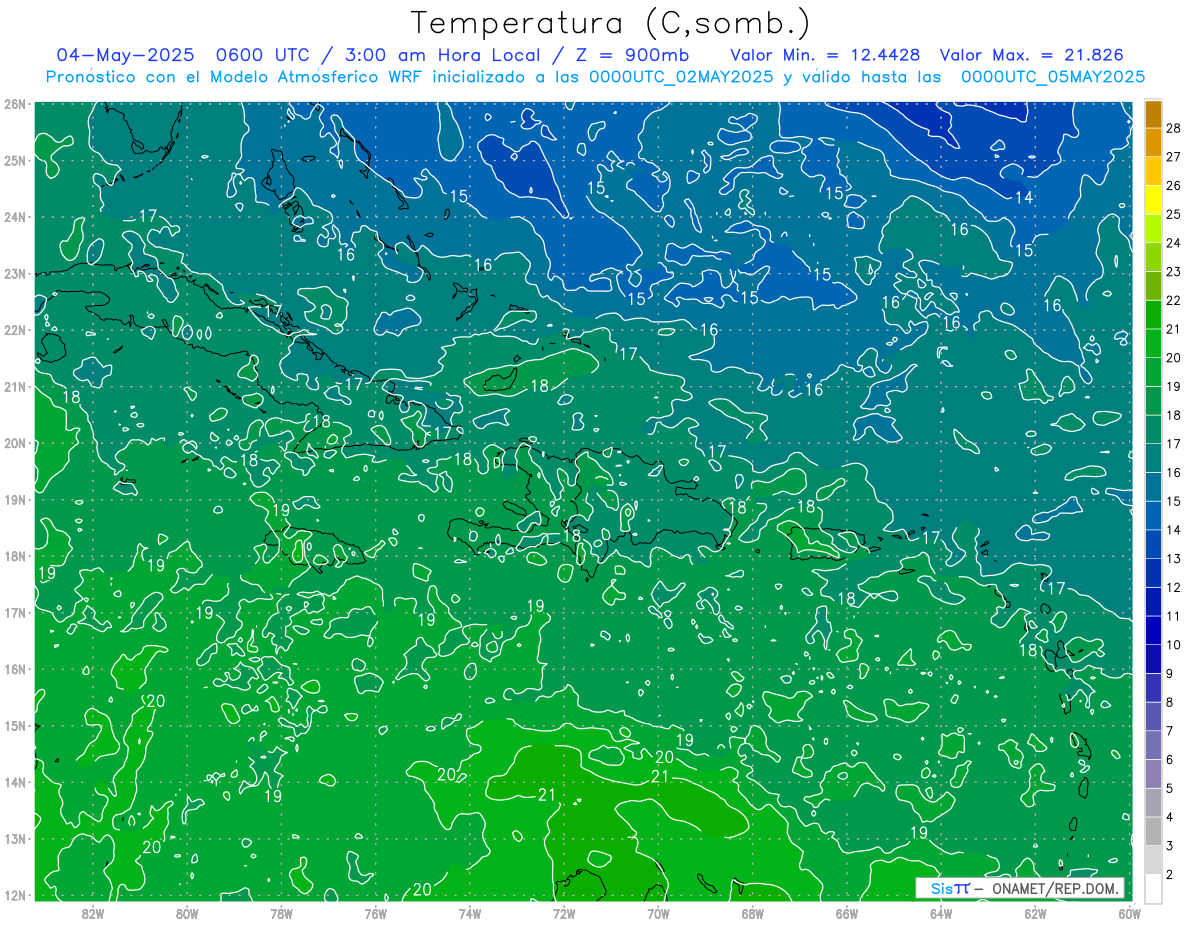1200x927 pixels.
Task: Click the "25N" latitude axis label
Action: 15,160
